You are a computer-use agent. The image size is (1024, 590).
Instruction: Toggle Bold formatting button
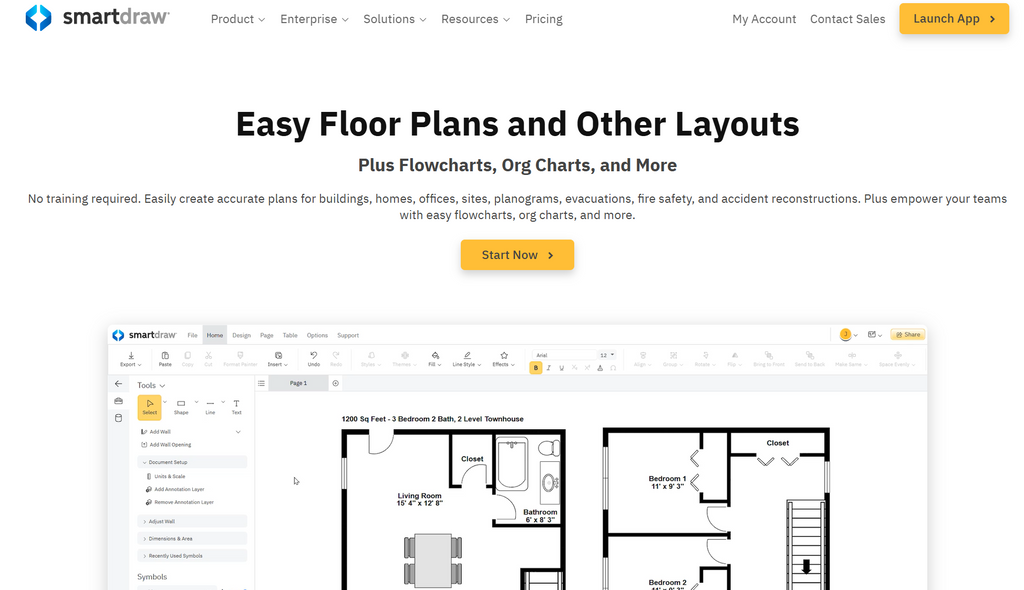(536, 368)
